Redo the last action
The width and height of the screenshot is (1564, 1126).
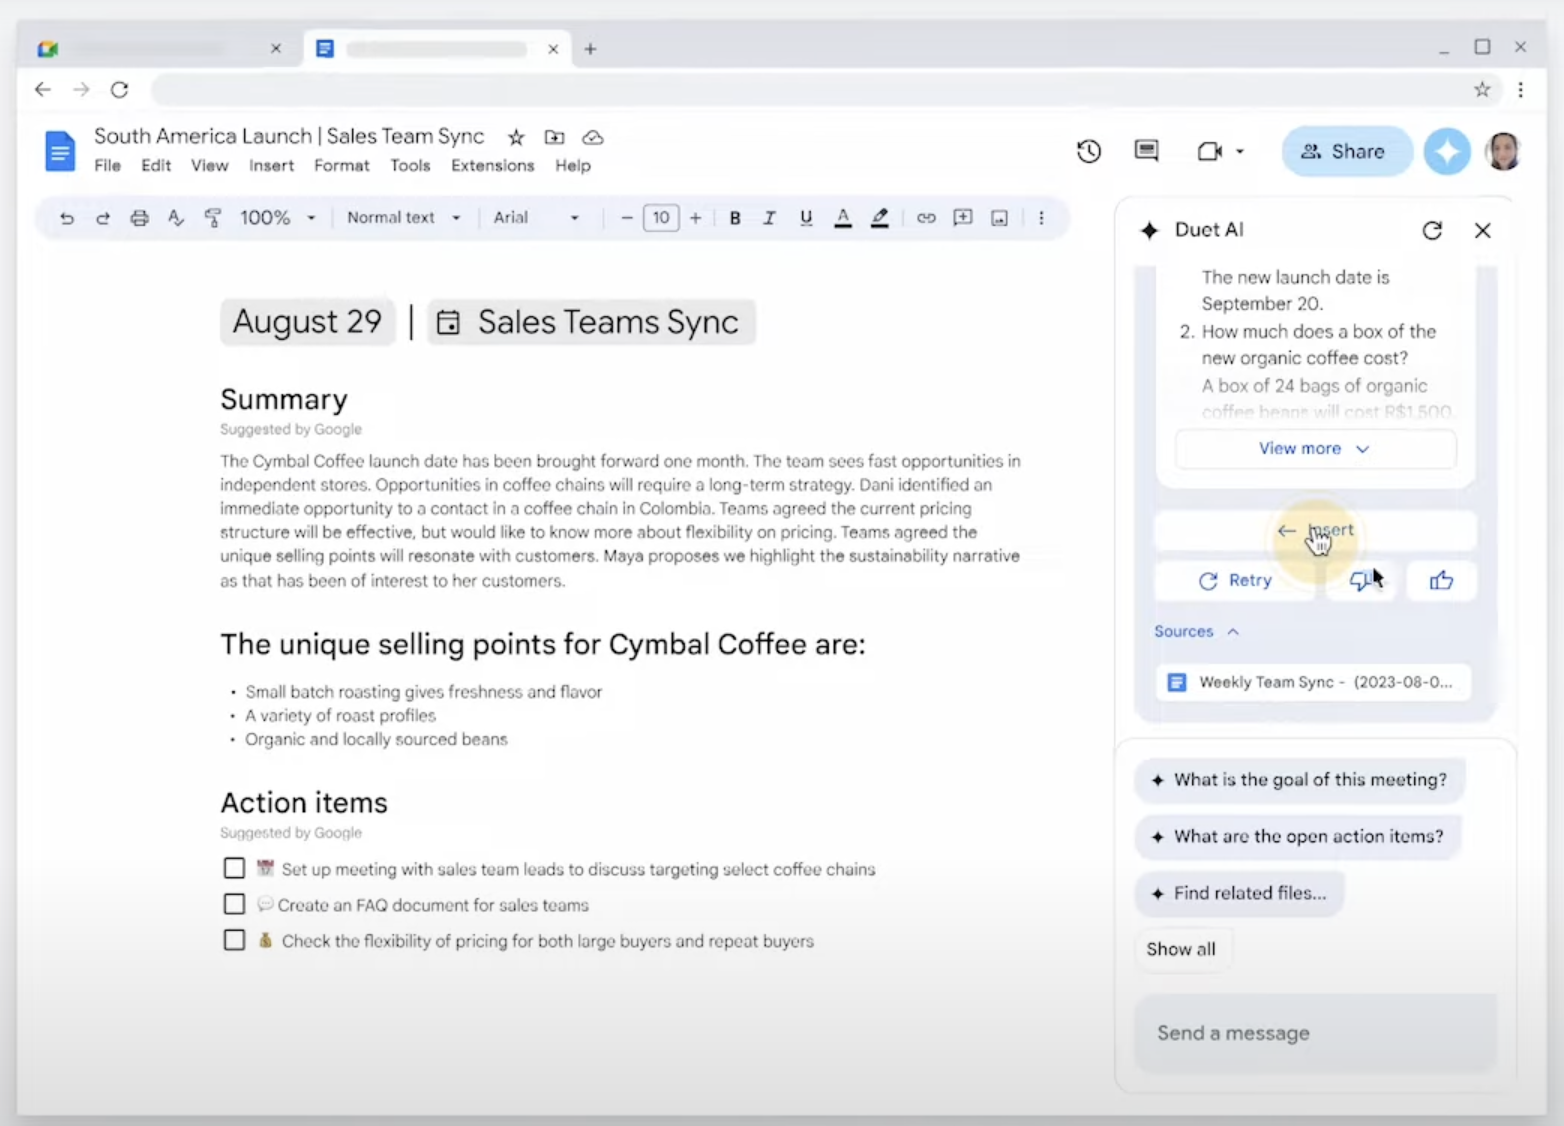[x=102, y=218]
